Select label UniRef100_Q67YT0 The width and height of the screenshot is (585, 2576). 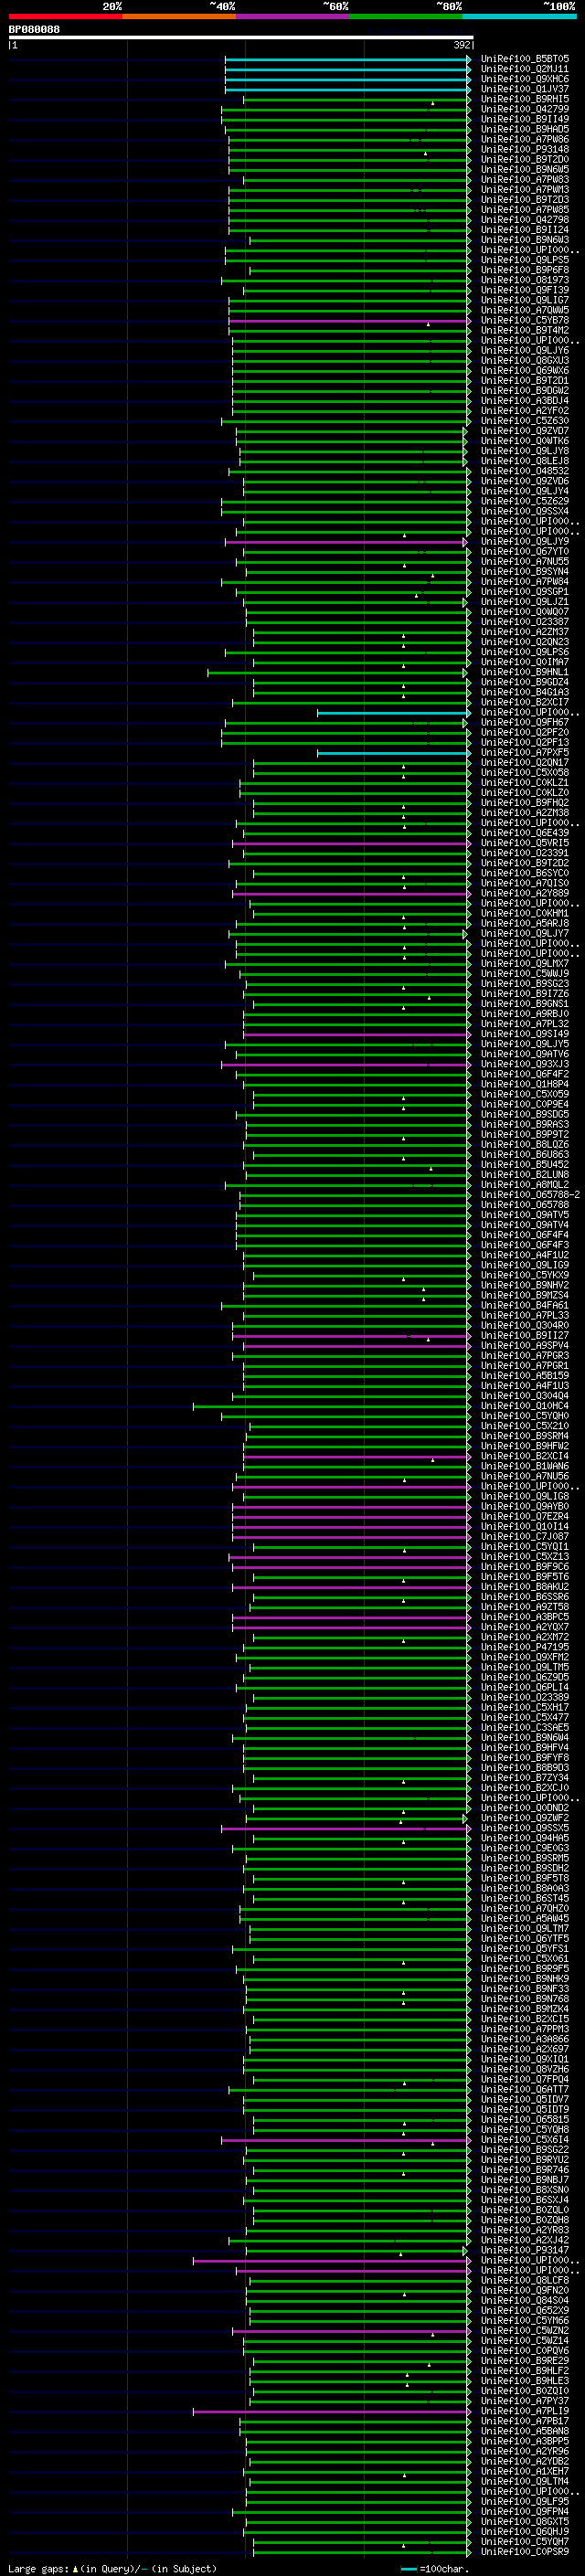point(525,552)
